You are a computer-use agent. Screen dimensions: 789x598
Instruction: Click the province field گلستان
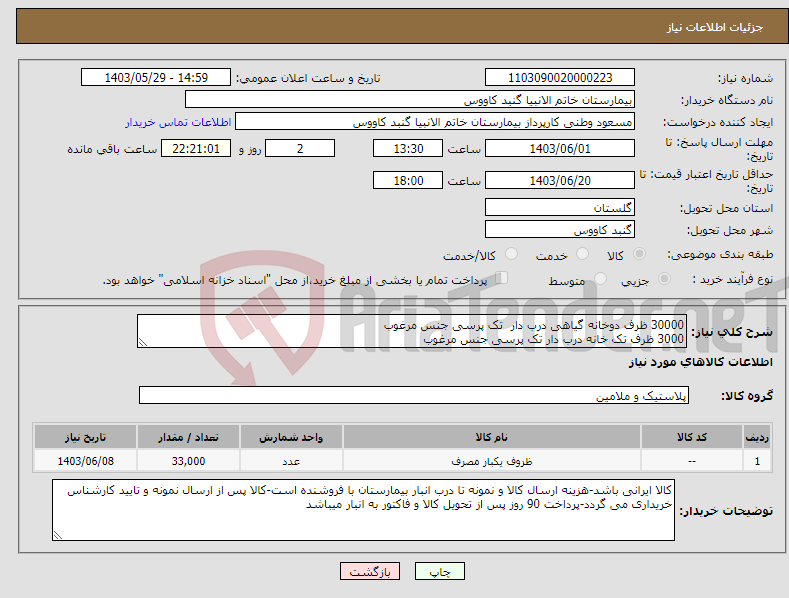click(560, 207)
